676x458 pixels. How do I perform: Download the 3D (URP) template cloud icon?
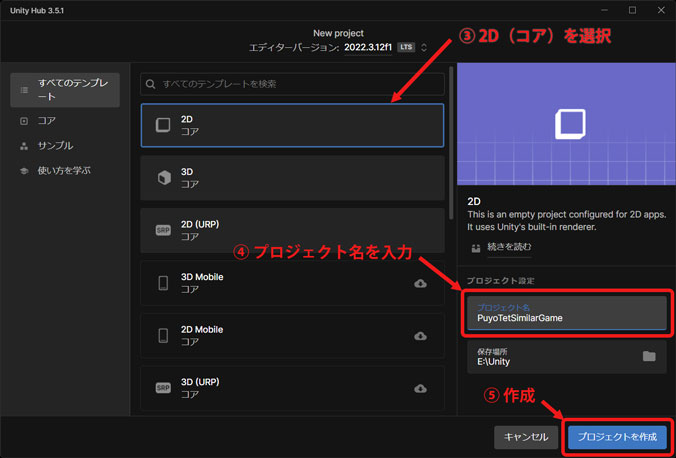click(x=420, y=389)
